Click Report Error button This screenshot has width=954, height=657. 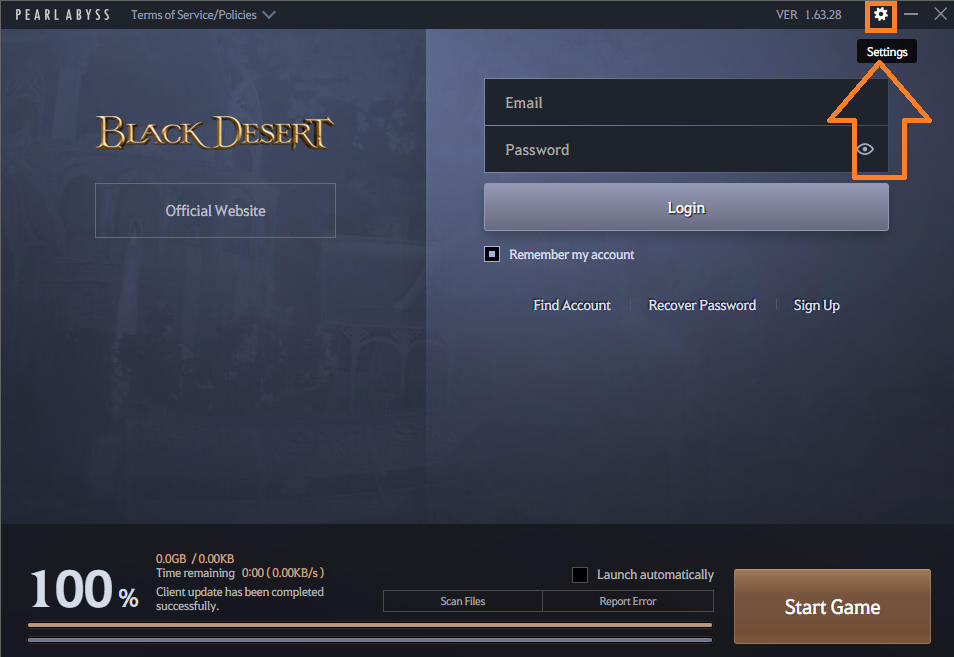(x=628, y=601)
